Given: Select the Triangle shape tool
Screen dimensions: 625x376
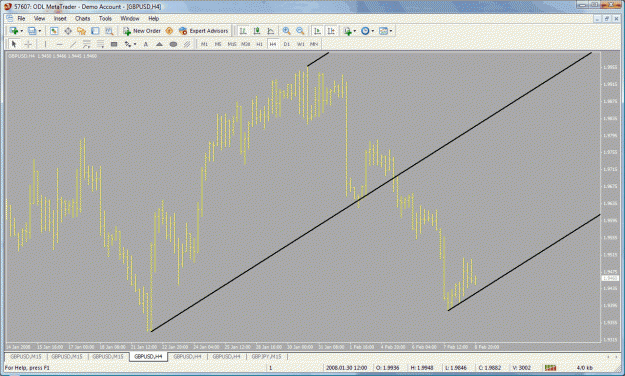Looking at the screenshot, I should [x=159, y=44].
